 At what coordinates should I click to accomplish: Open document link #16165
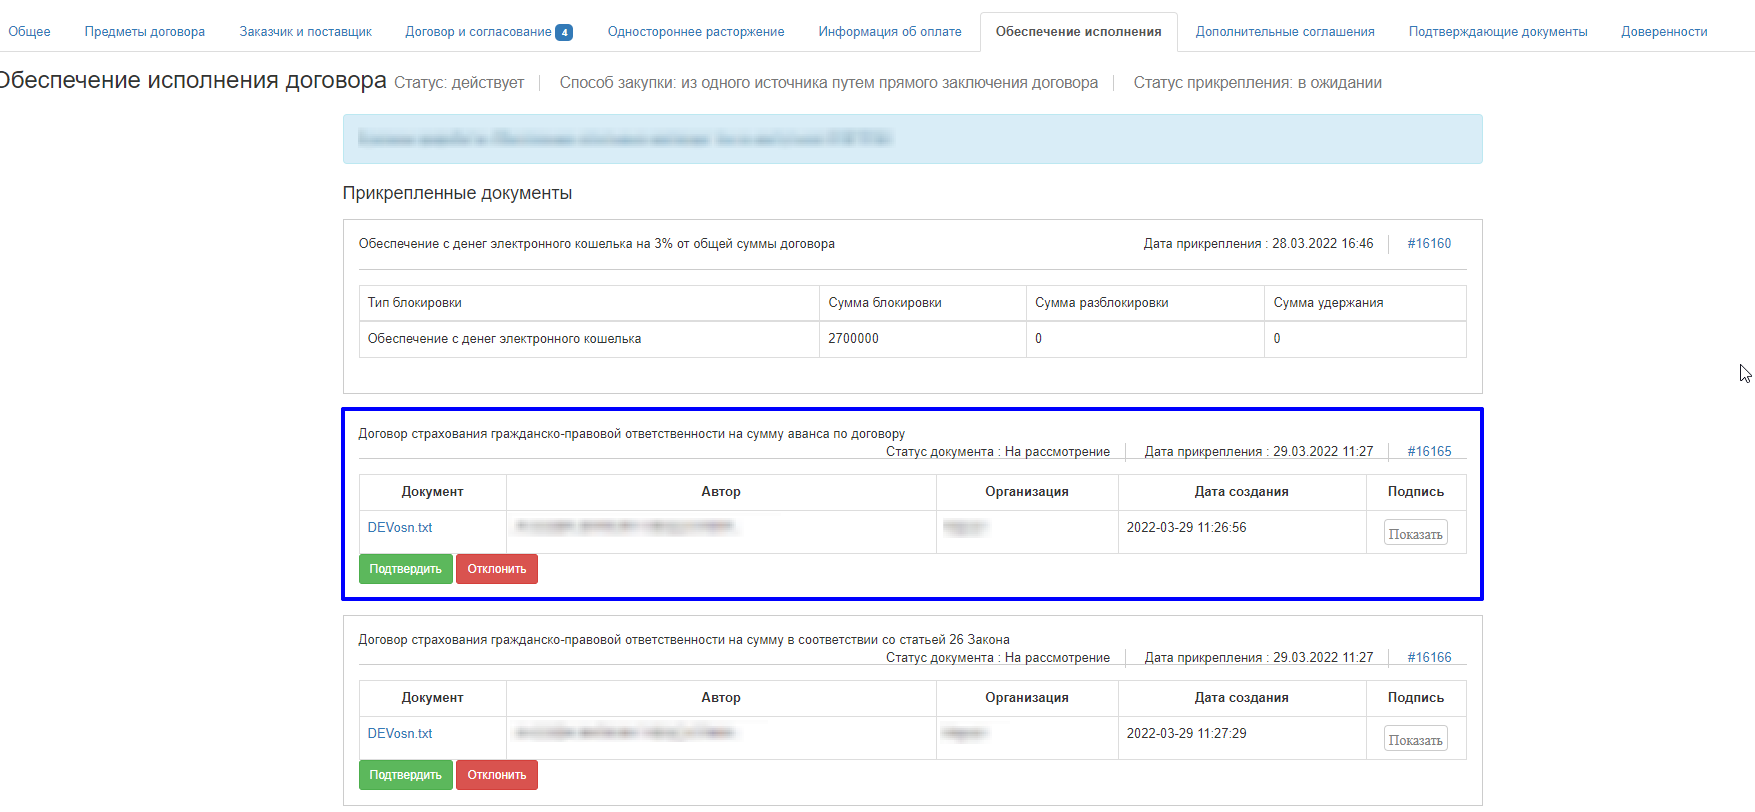tap(1429, 452)
